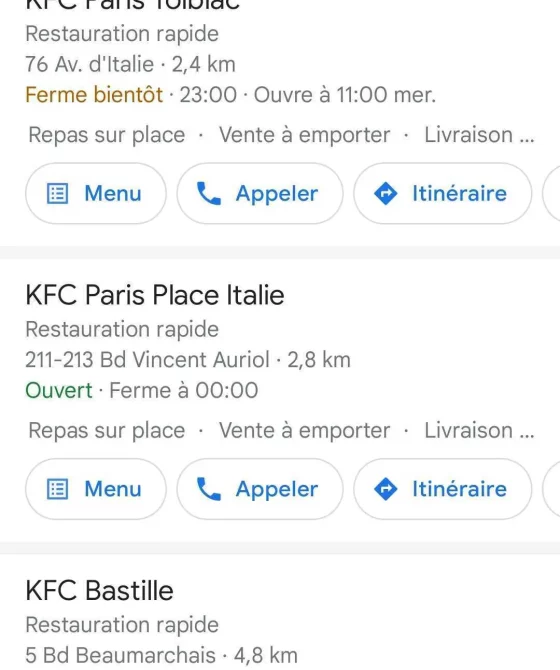This screenshot has width=560, height=670.
Task: Select address 211-213 Bd Vincent Auriol
Action: pyautogui.click(x=147, y=360)
